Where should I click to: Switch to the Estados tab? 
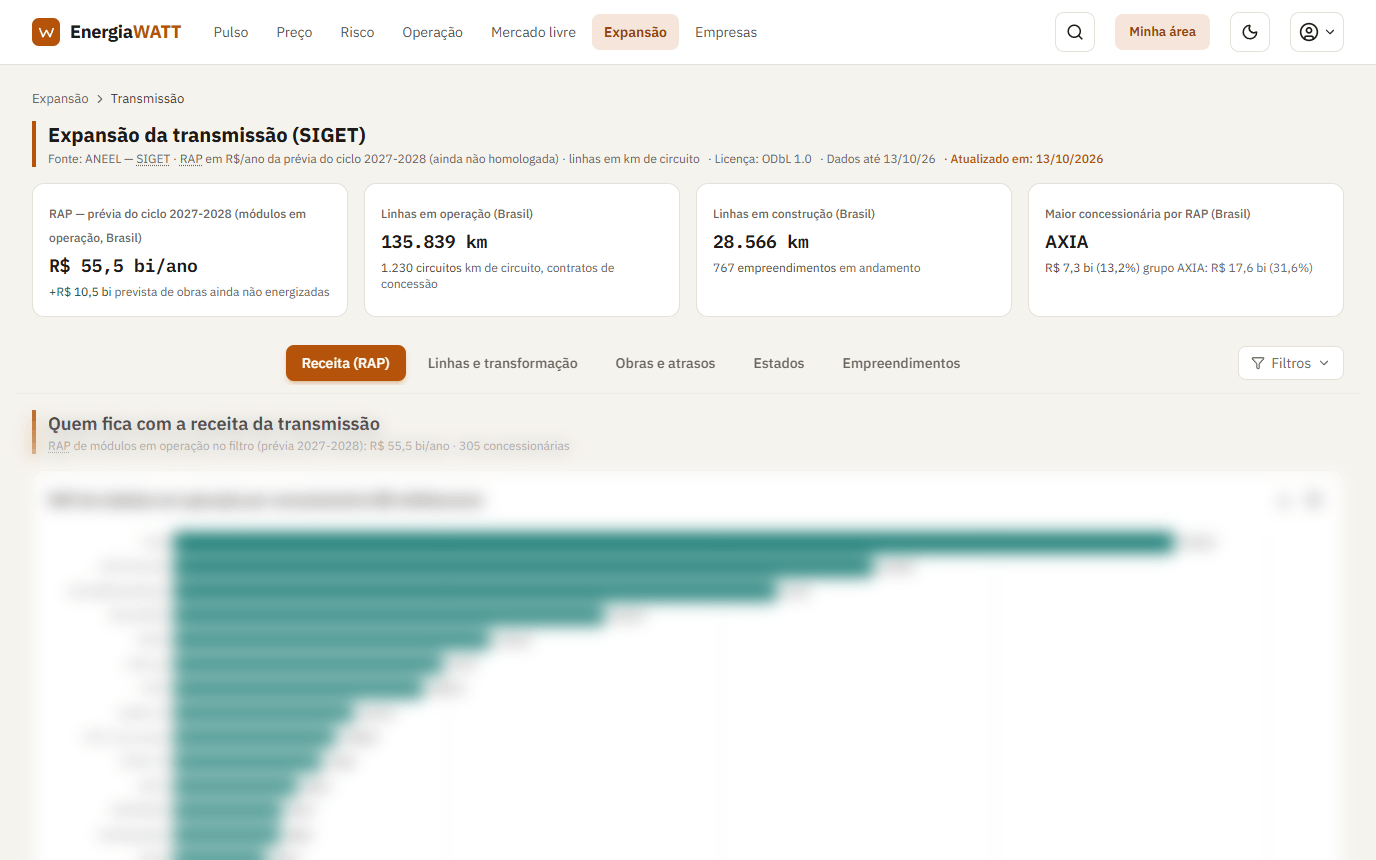click(x=779, y=363)
